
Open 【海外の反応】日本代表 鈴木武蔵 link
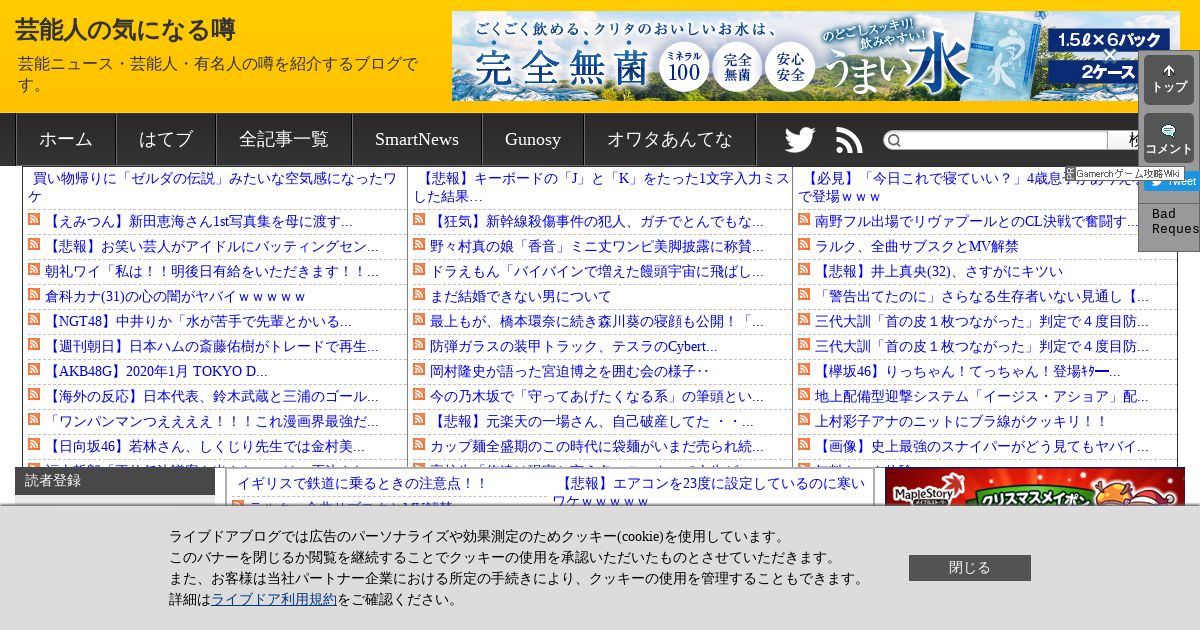tap(212, 396)
